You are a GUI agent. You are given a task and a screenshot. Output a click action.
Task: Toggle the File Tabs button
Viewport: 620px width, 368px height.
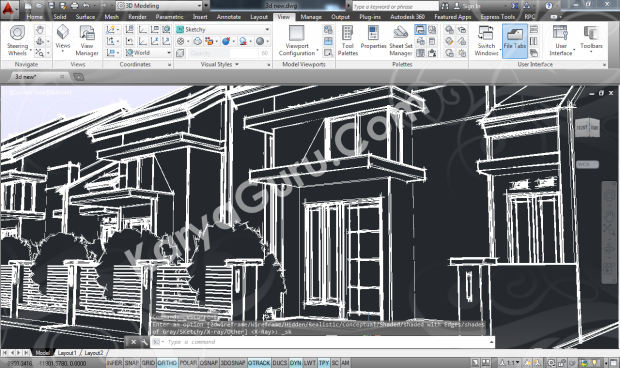click(x=514, y=40)
